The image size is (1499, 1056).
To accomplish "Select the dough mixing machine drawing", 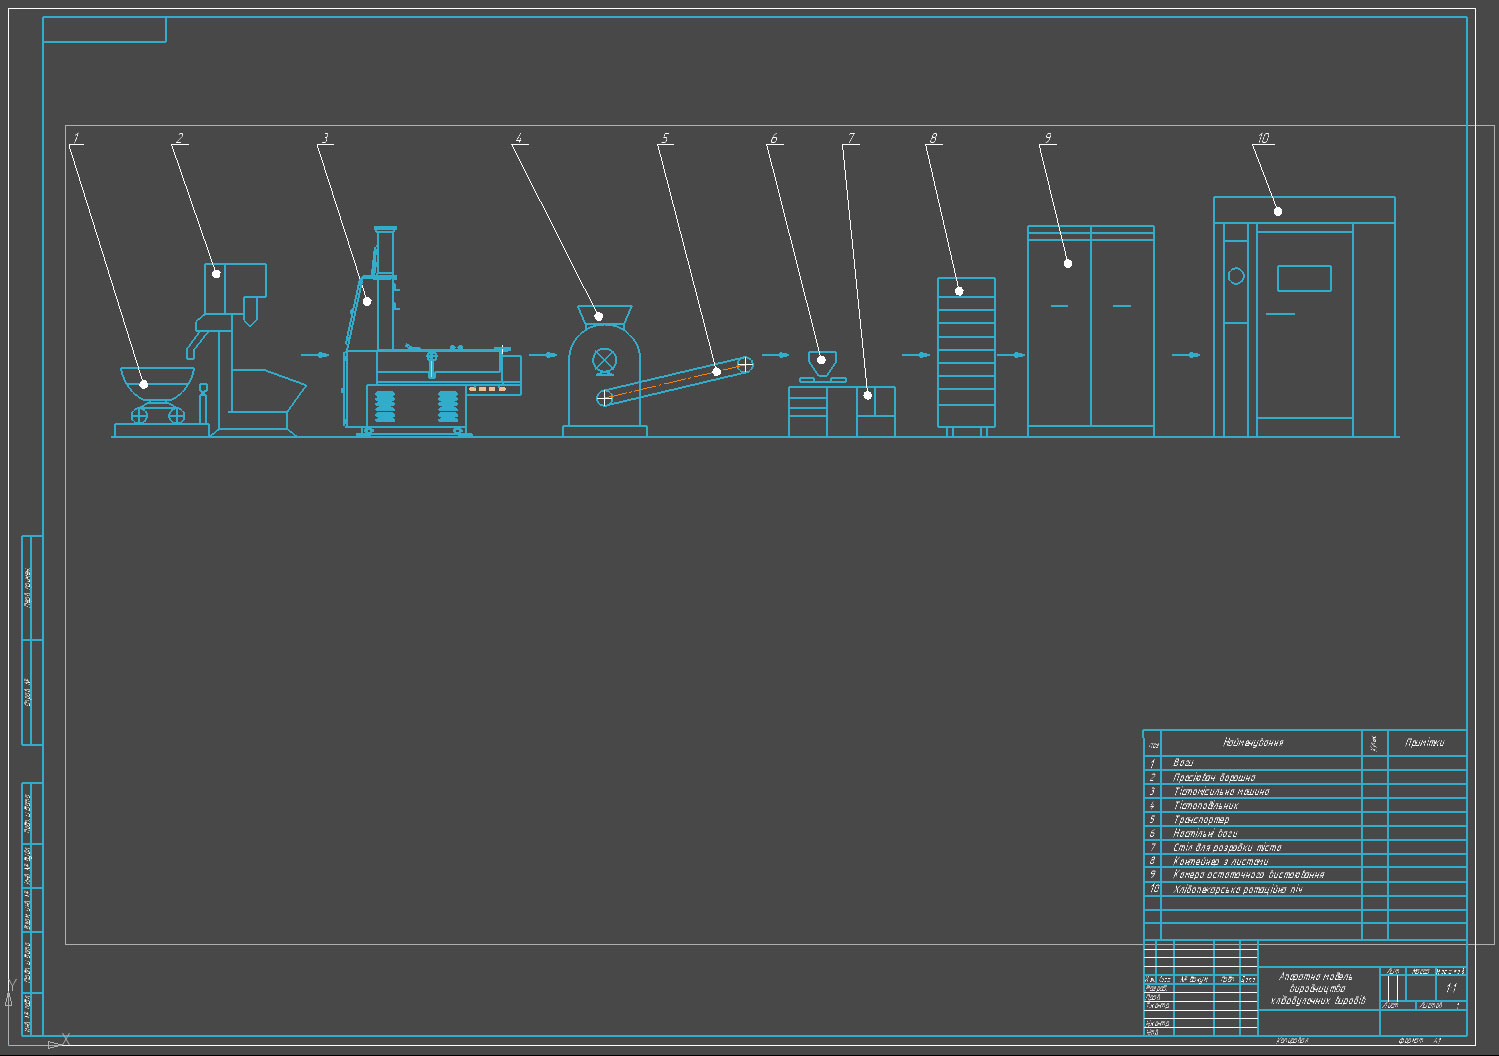I will coord(432,331).
